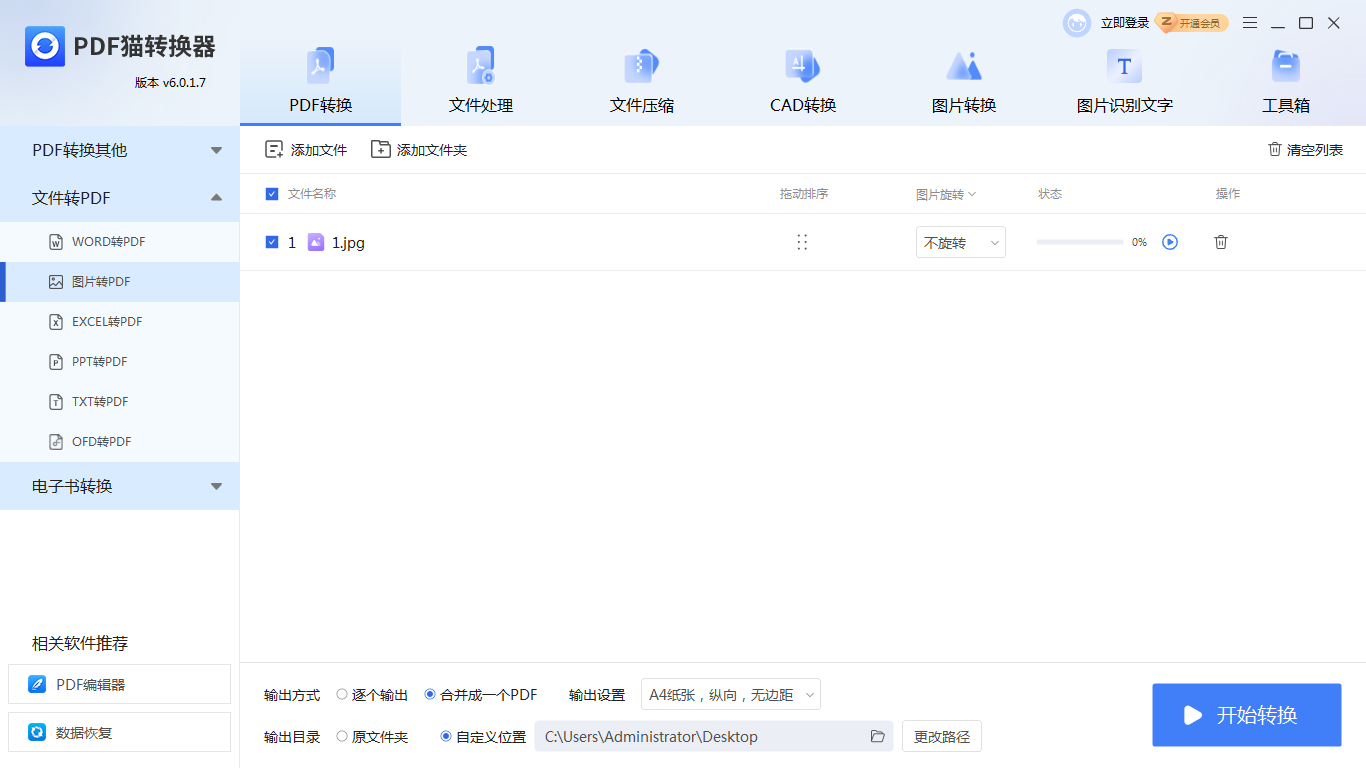Click 立即登录 to sign in
This screenshot has width=1366, height=768.
click(1125, 23)
